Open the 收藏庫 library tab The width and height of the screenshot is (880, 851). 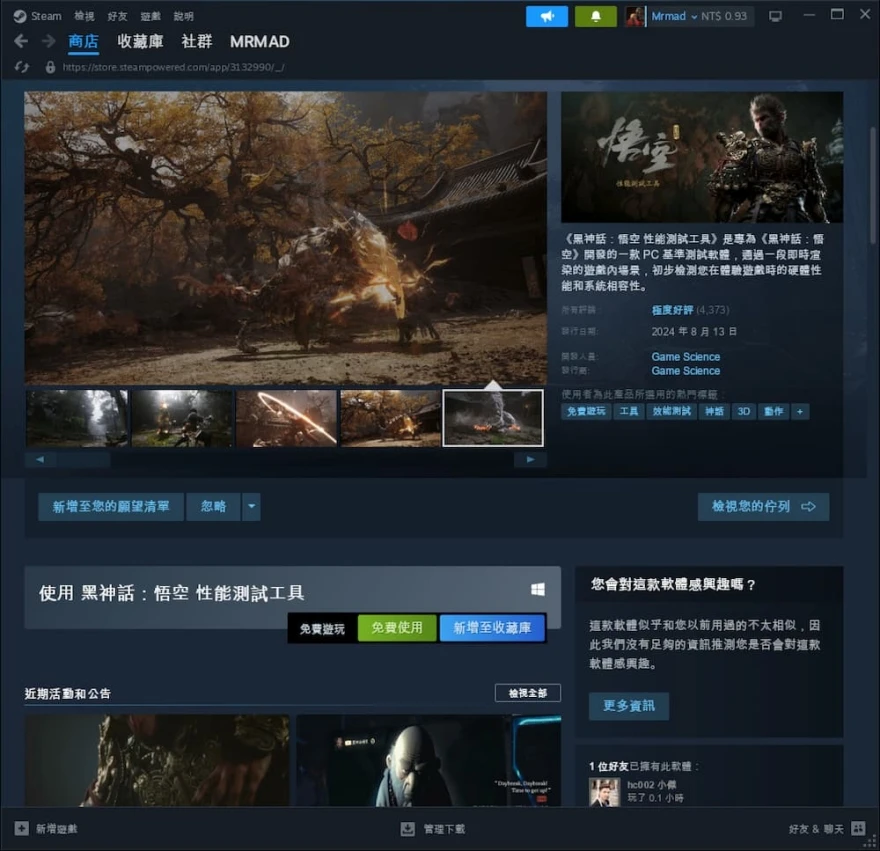tap(140, 41)
